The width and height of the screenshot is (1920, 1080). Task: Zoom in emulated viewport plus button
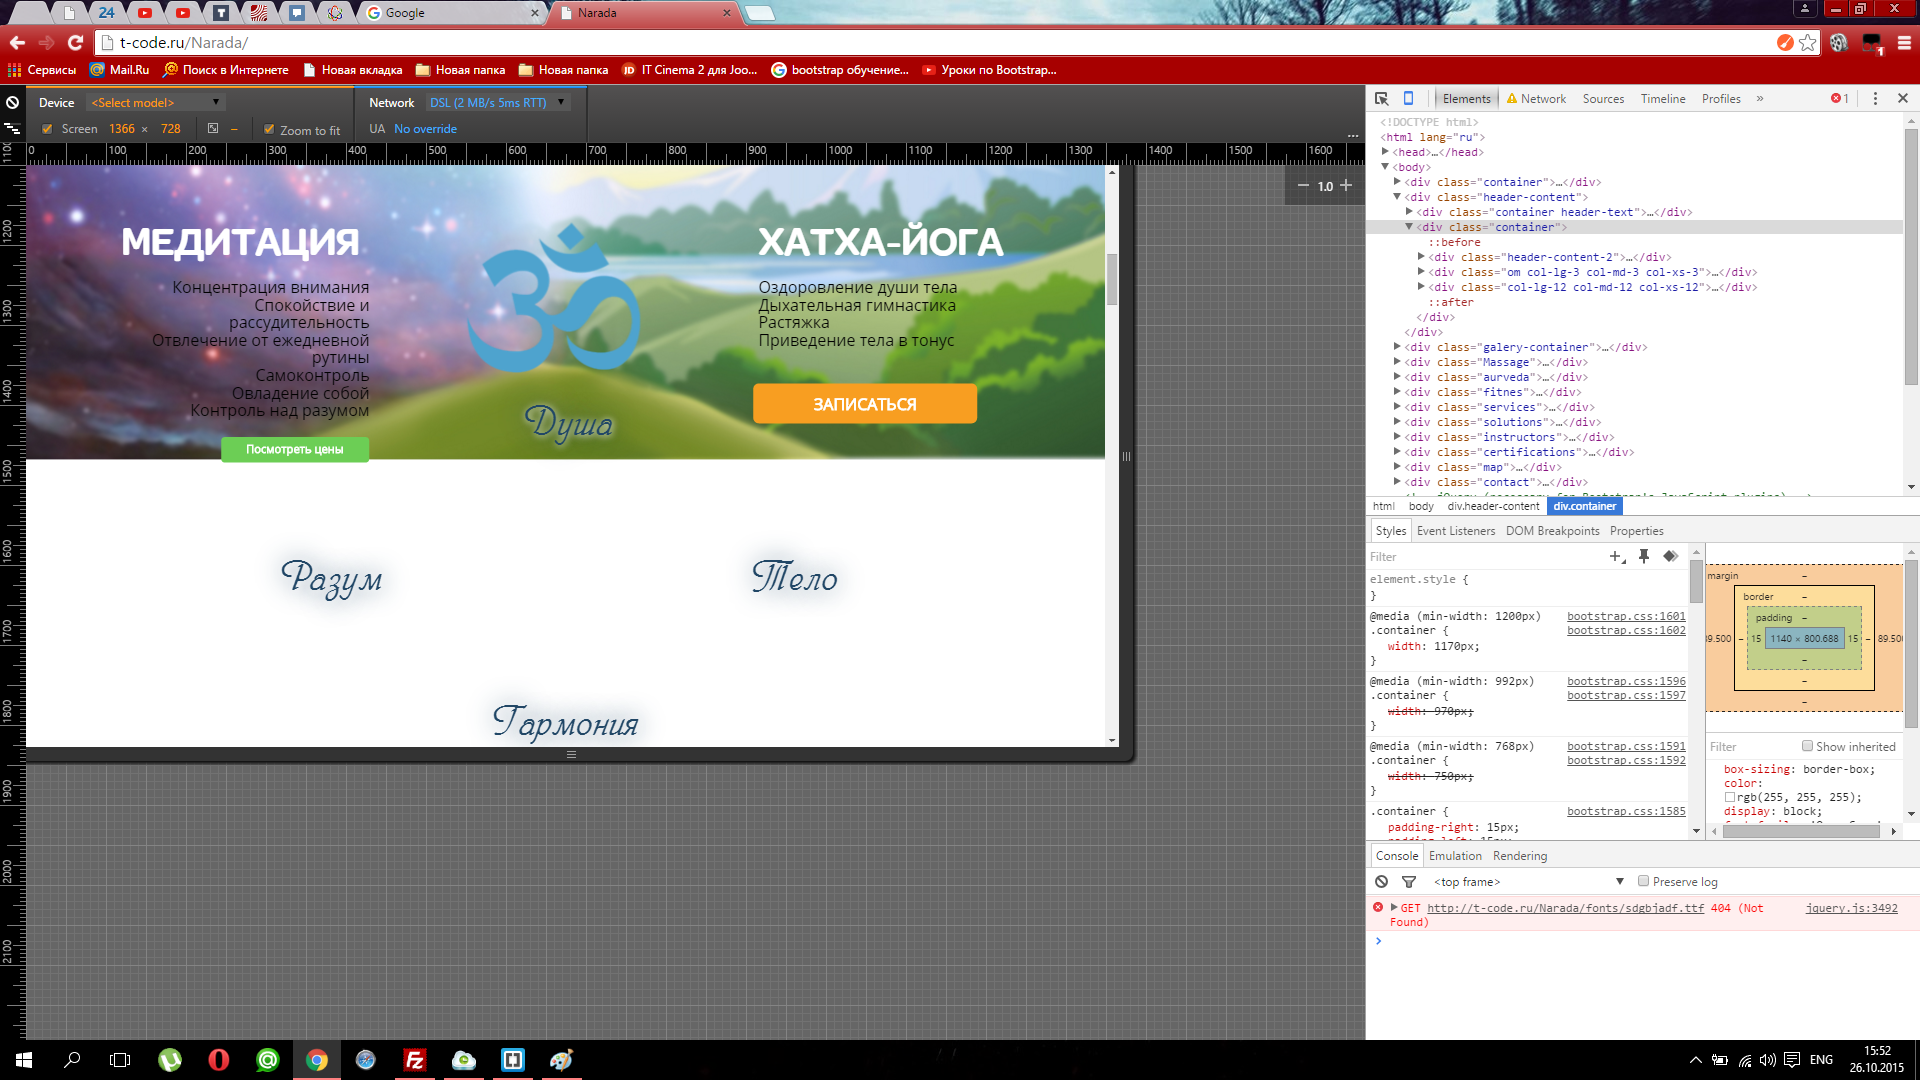point(1346,186)
